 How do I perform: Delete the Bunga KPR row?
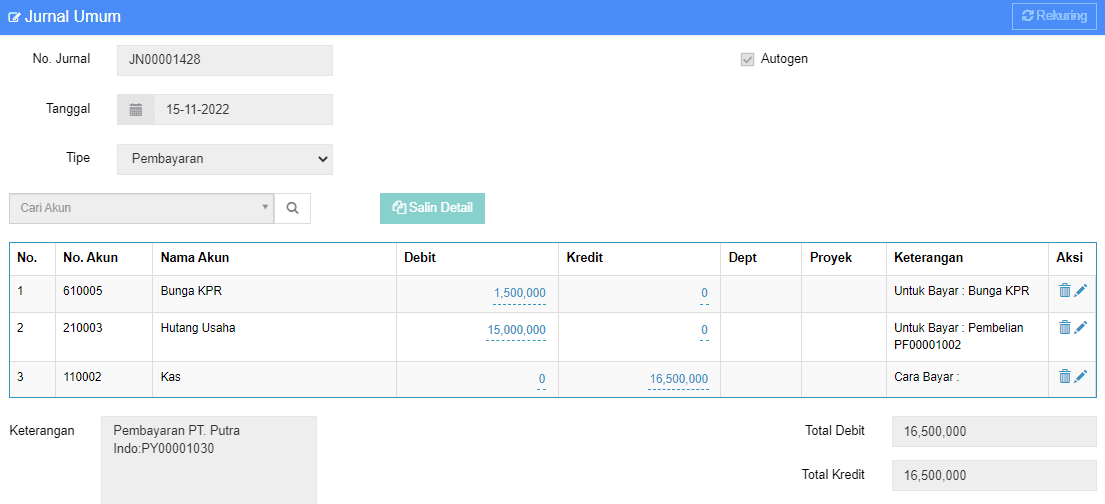1065,290
